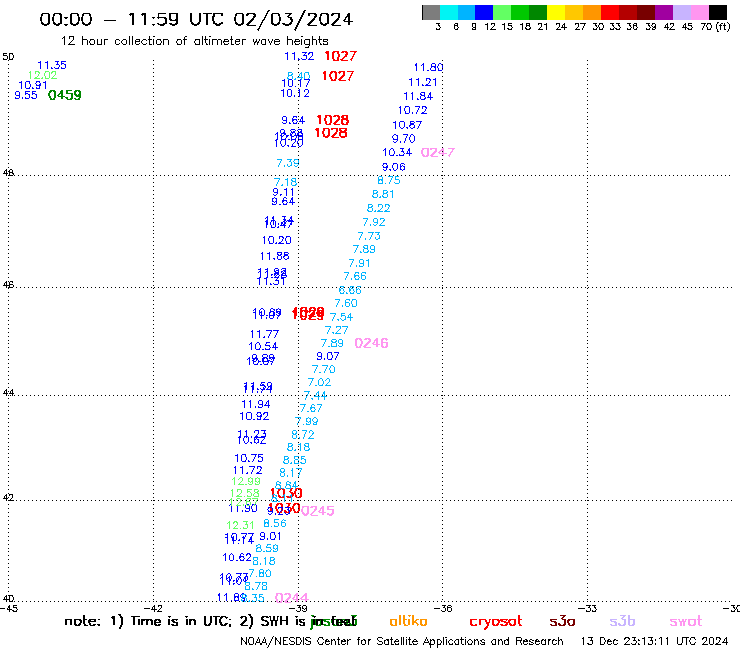Viewport: 740px width, 650px height.
Task: Click the black swatch at the scale's end
Action: 718,12
